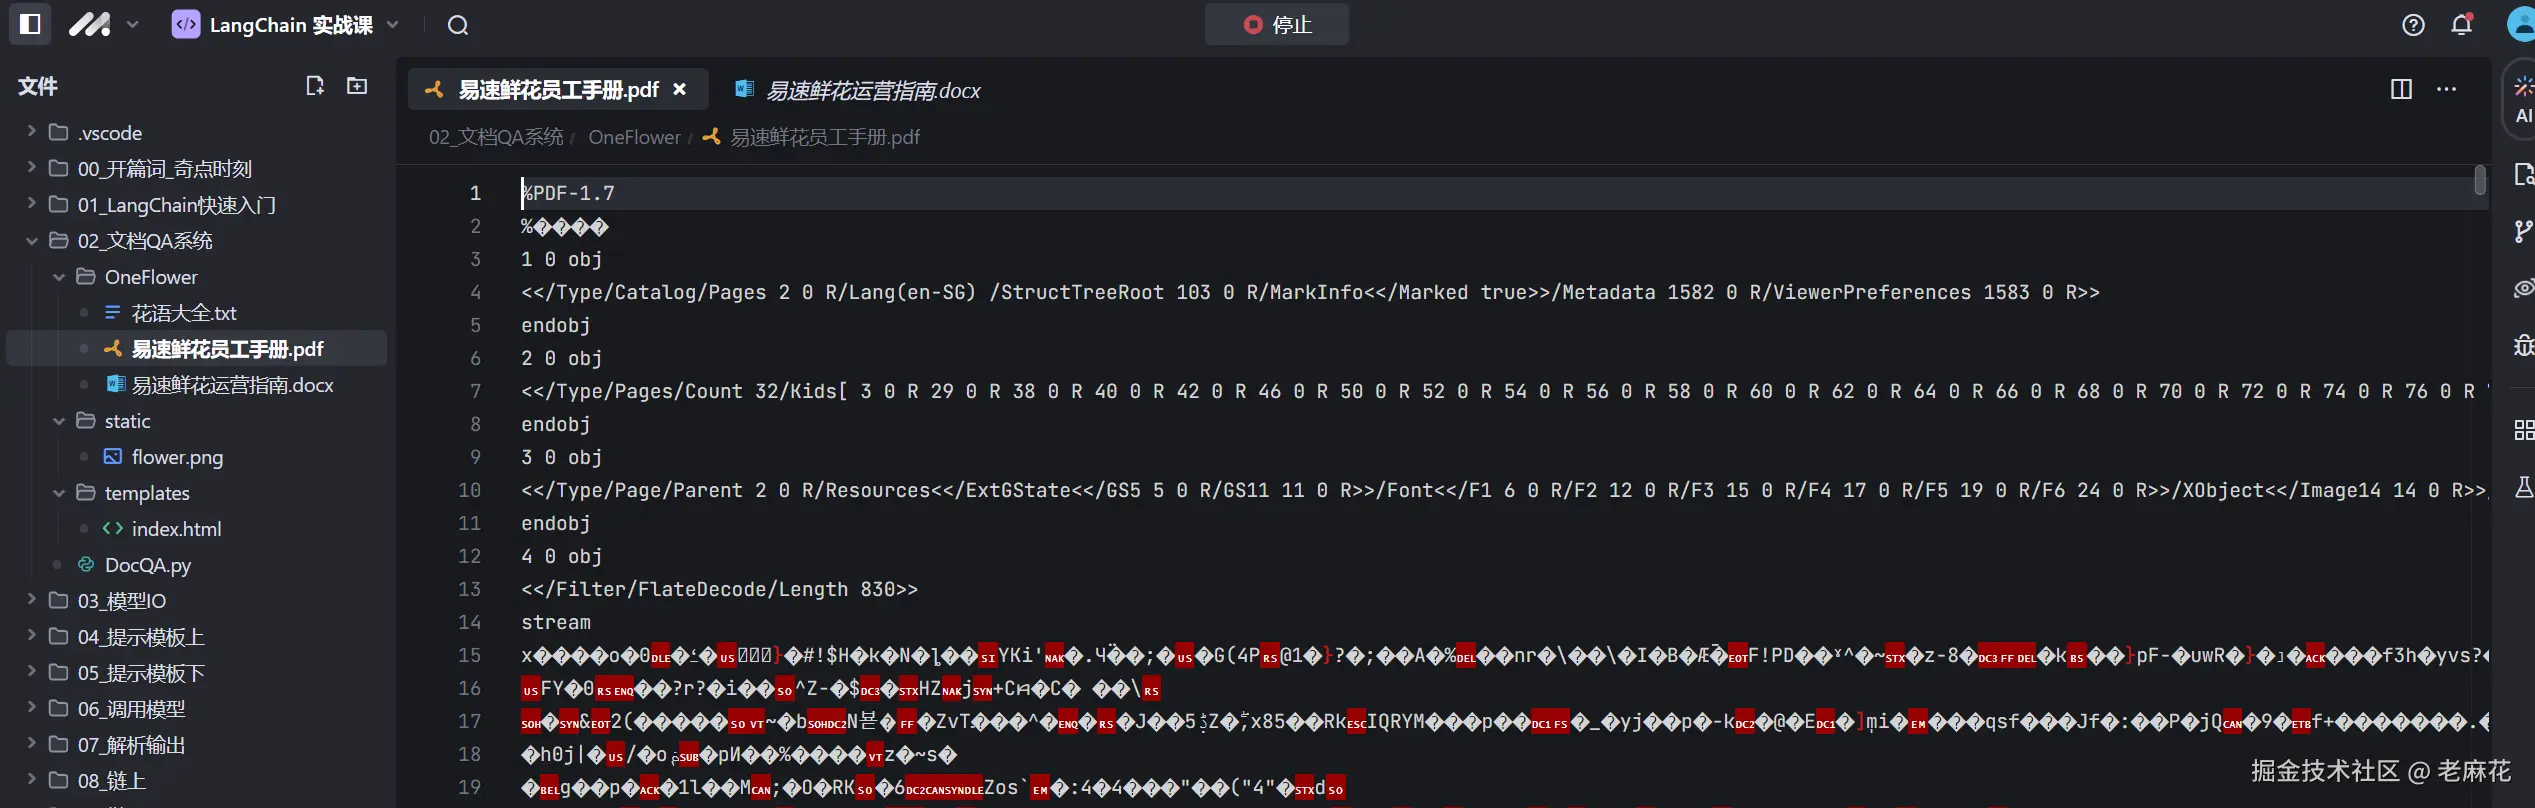Click breadcrumb OneFlower

tap(634, 137)
